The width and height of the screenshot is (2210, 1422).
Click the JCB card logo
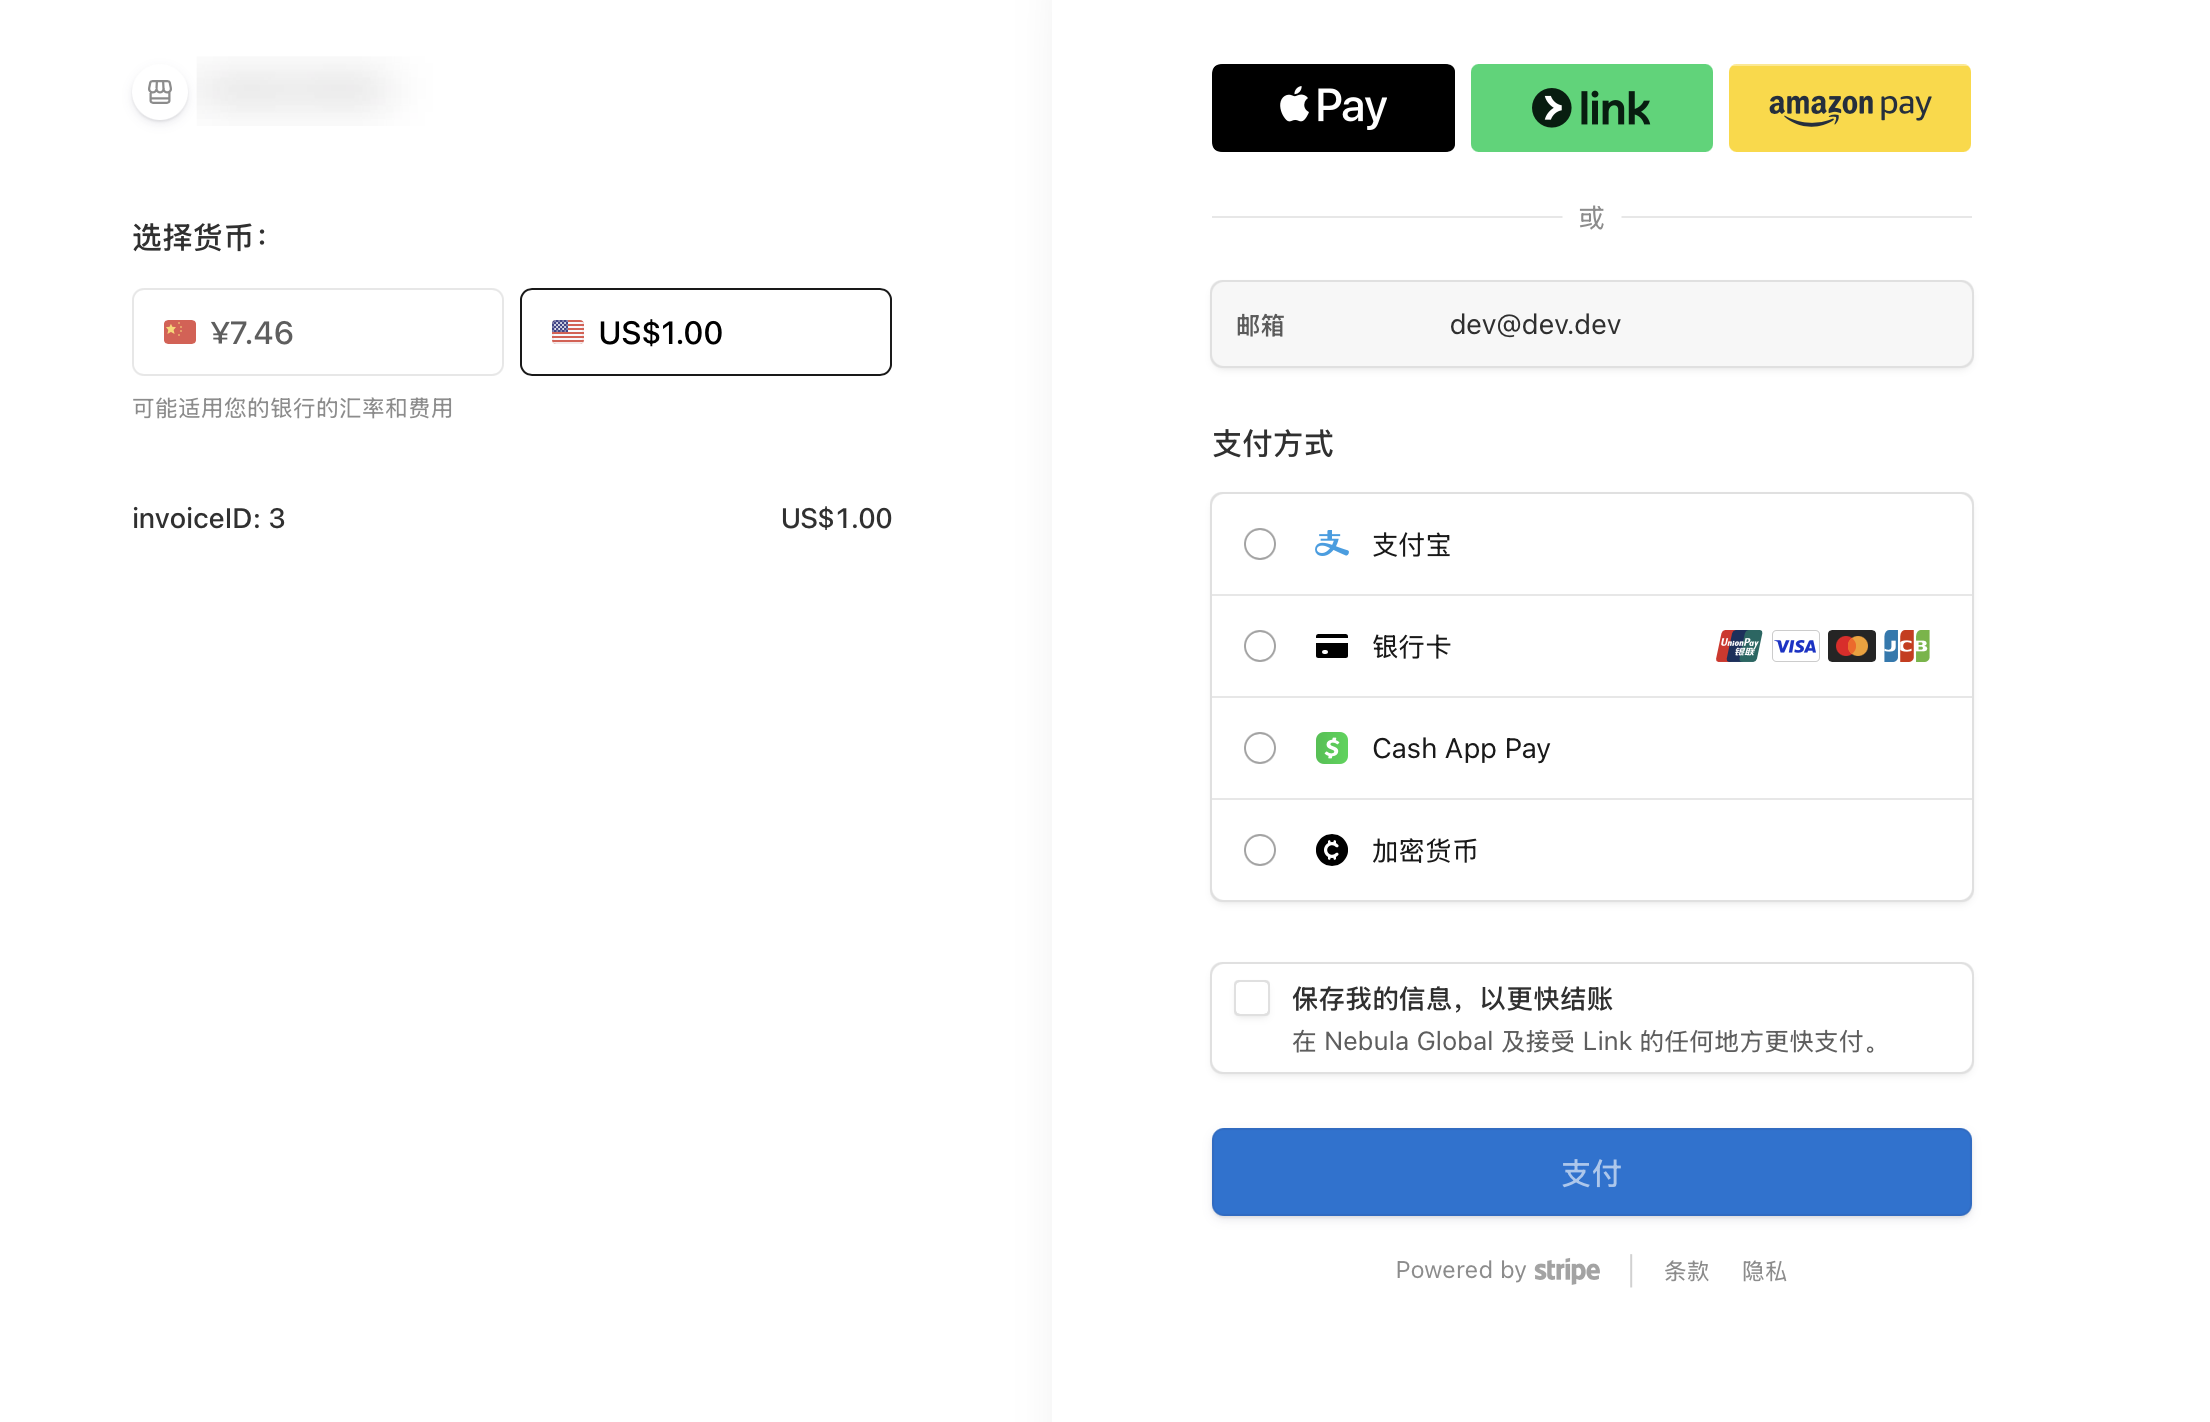(1907, 646)
